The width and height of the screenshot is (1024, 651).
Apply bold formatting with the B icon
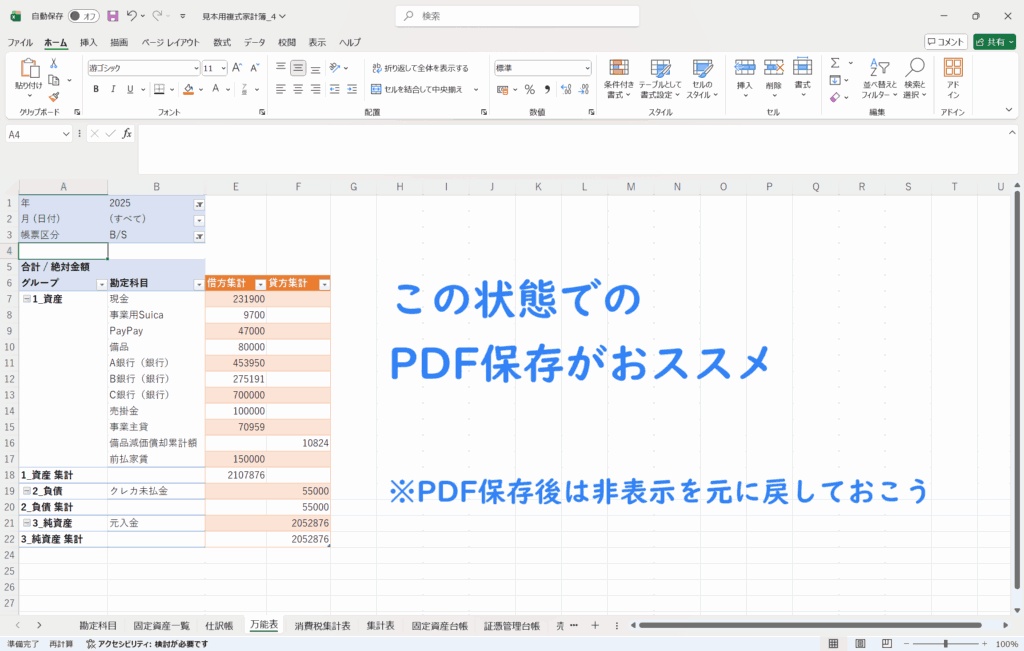click(97, 89)
